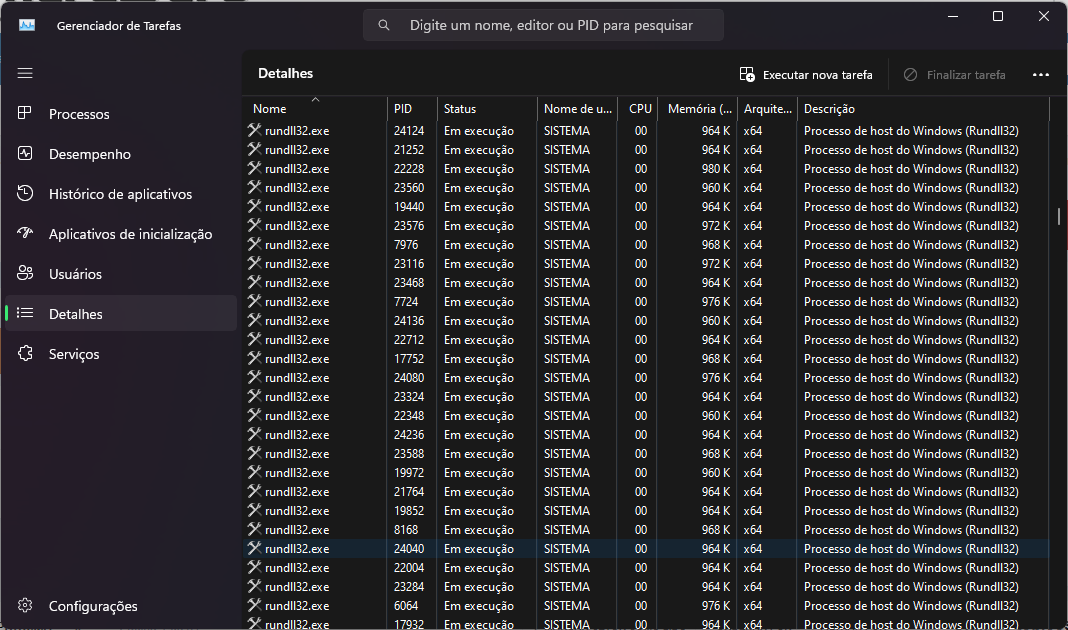The image size is (1068, 630).
Task: Select the row with PID 21252
Action: [646, 149]
